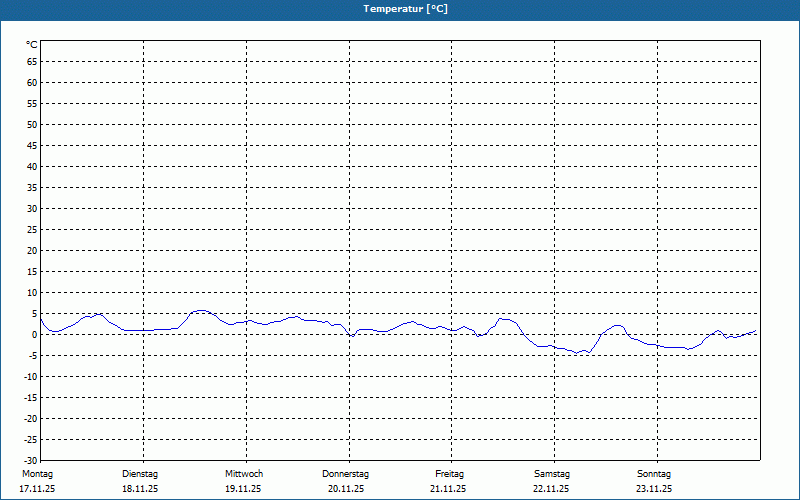This screenshot has height=500, width=800.
Task: Select the 40 value on the temperature axis
Action: coord(32,167)
